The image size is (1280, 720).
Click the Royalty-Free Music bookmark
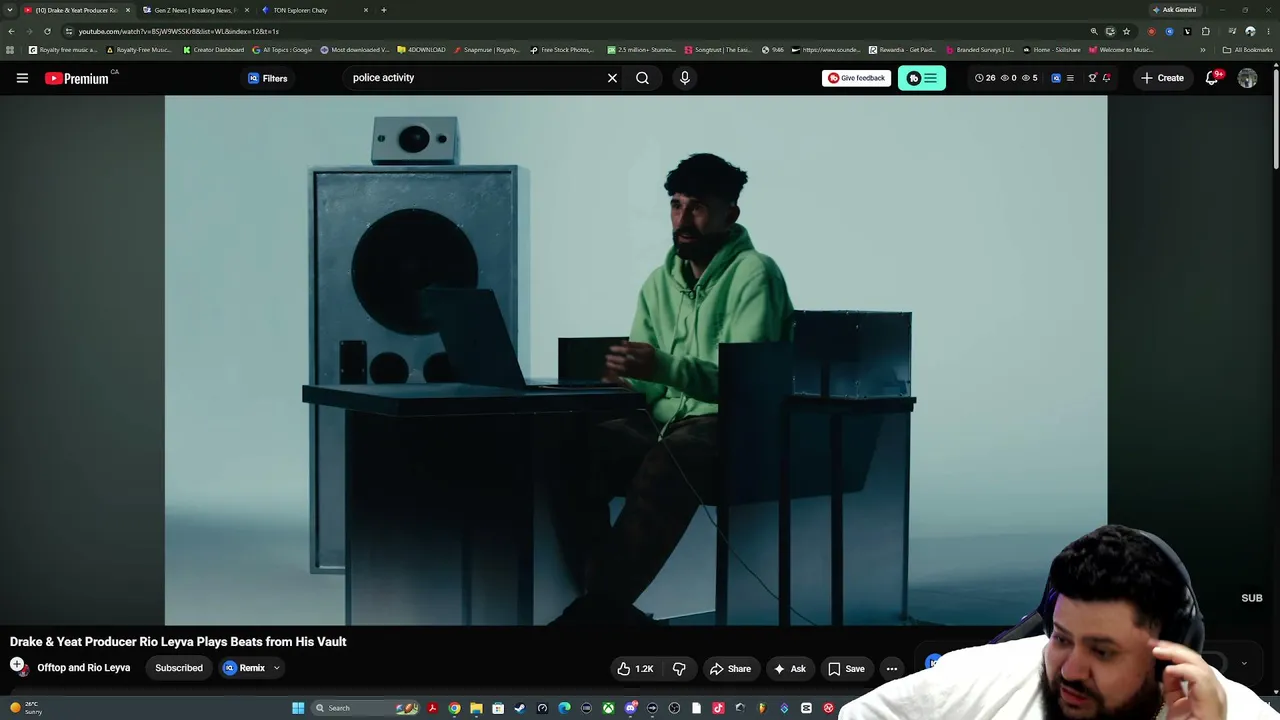click(139, 50)
